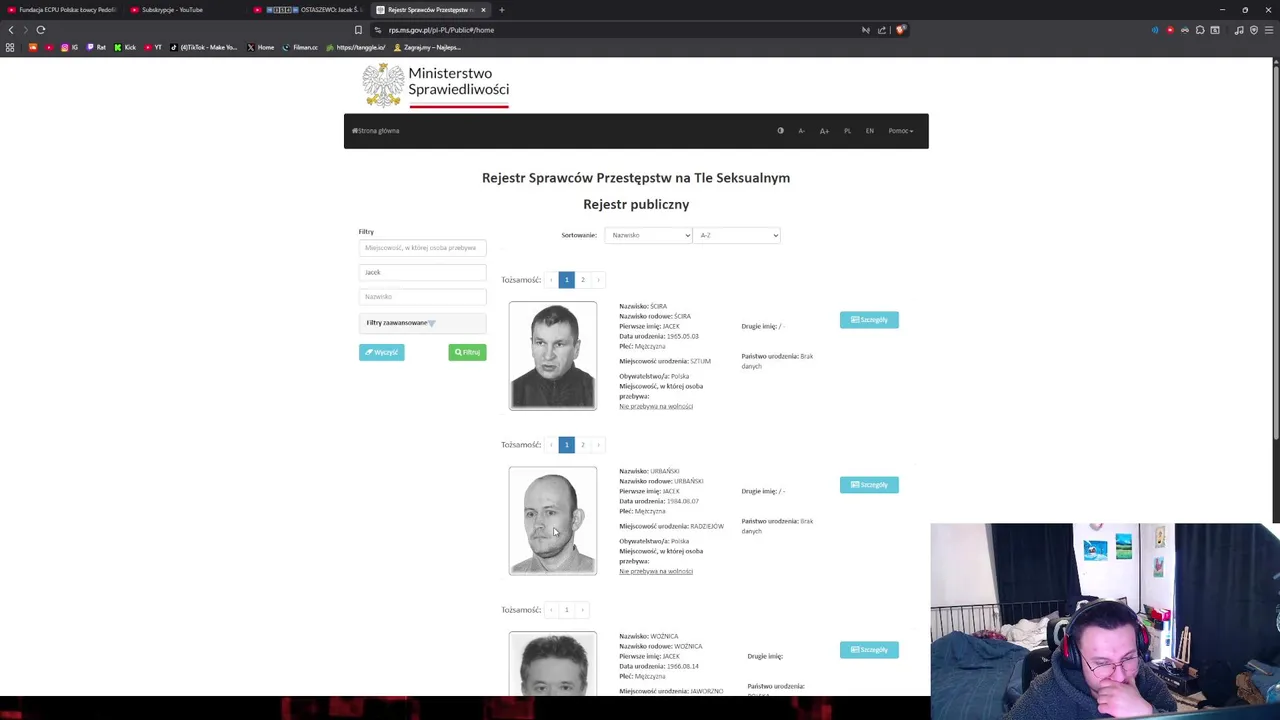
Task: Open Zagraj.my bookmark
Action: [427, 48]
